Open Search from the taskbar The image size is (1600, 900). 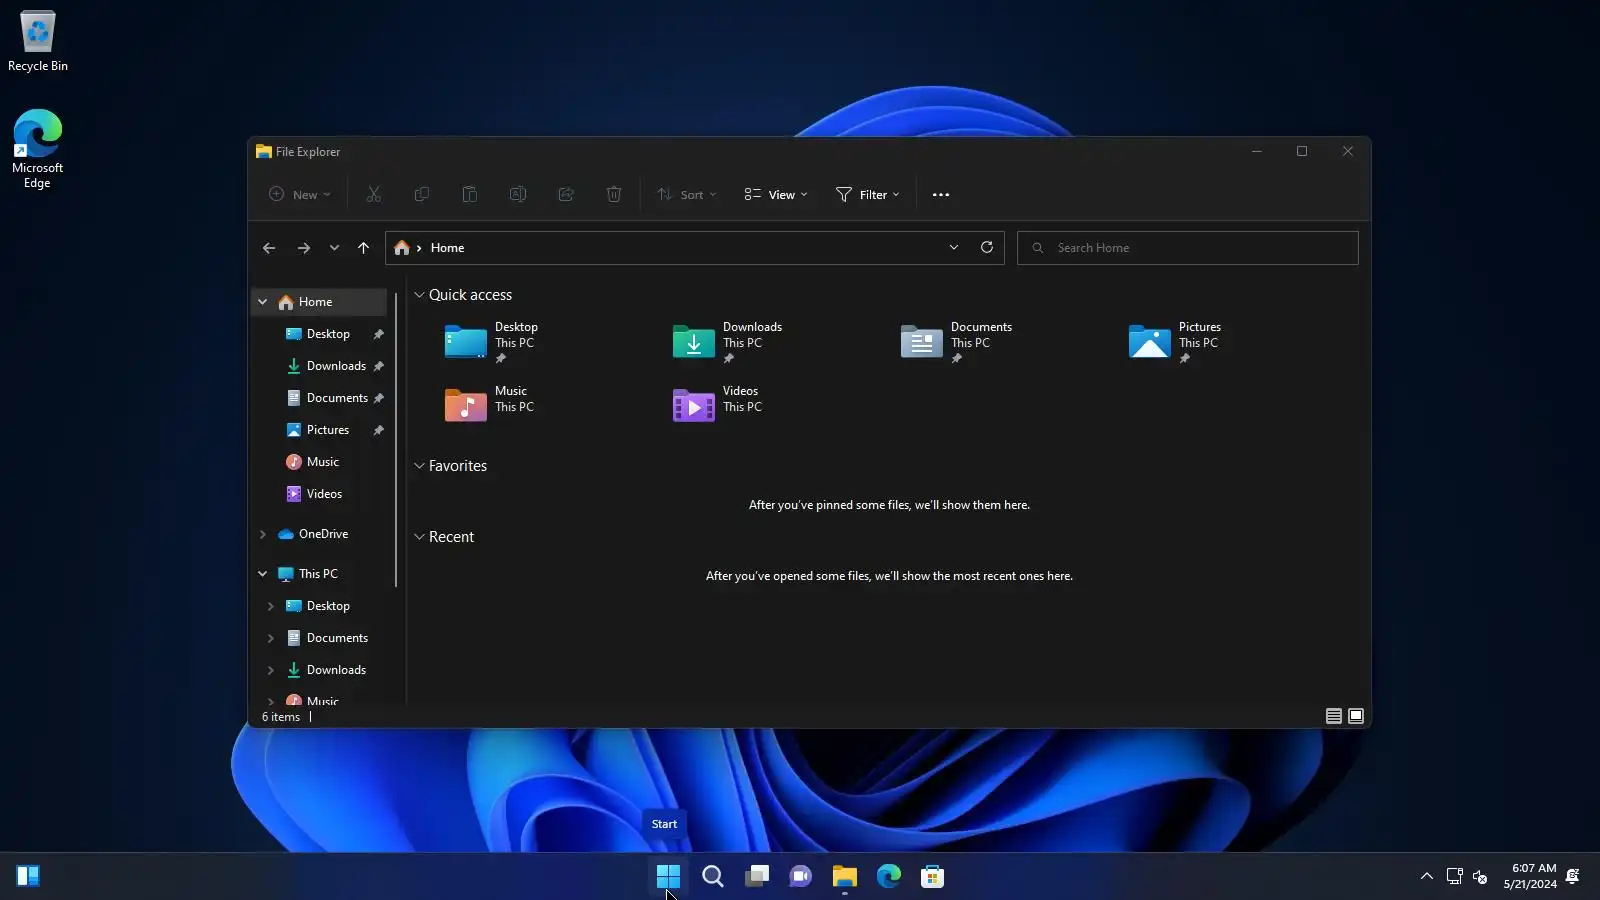[x=713, y=876]
